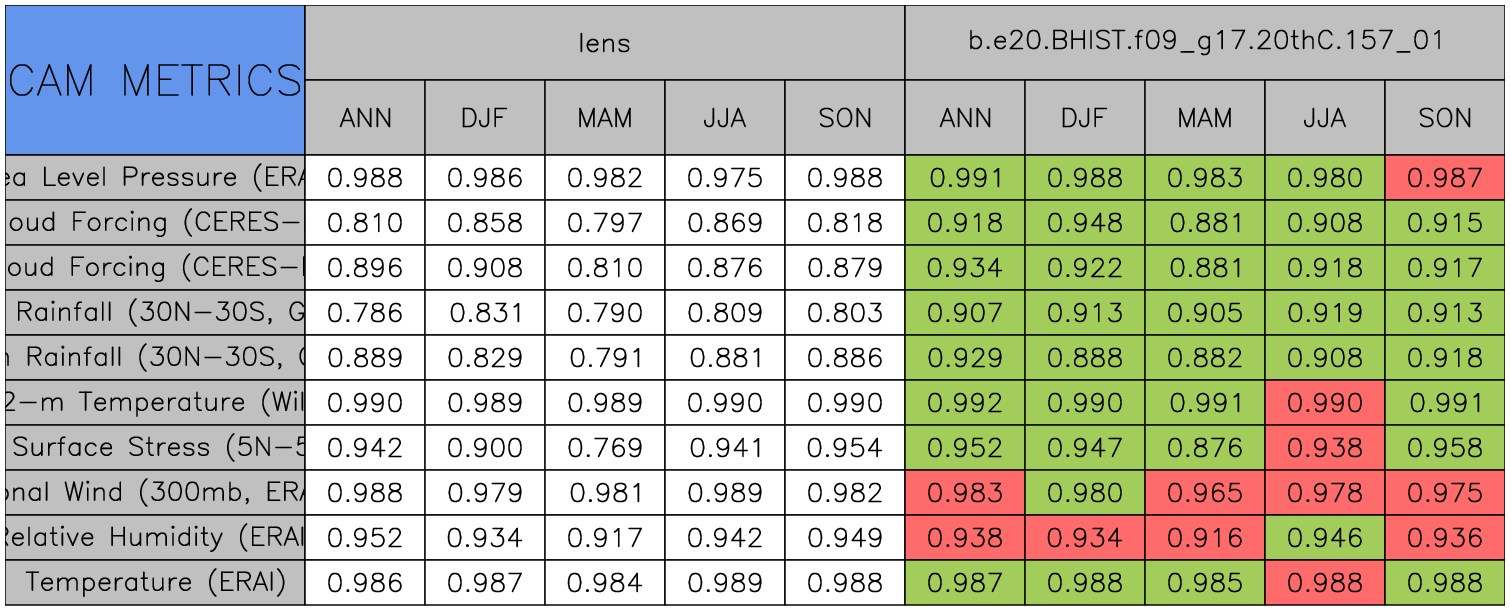Click the JJA column header under lens
This screenshot has width=1510, height=611.
[x=725, y=118]
